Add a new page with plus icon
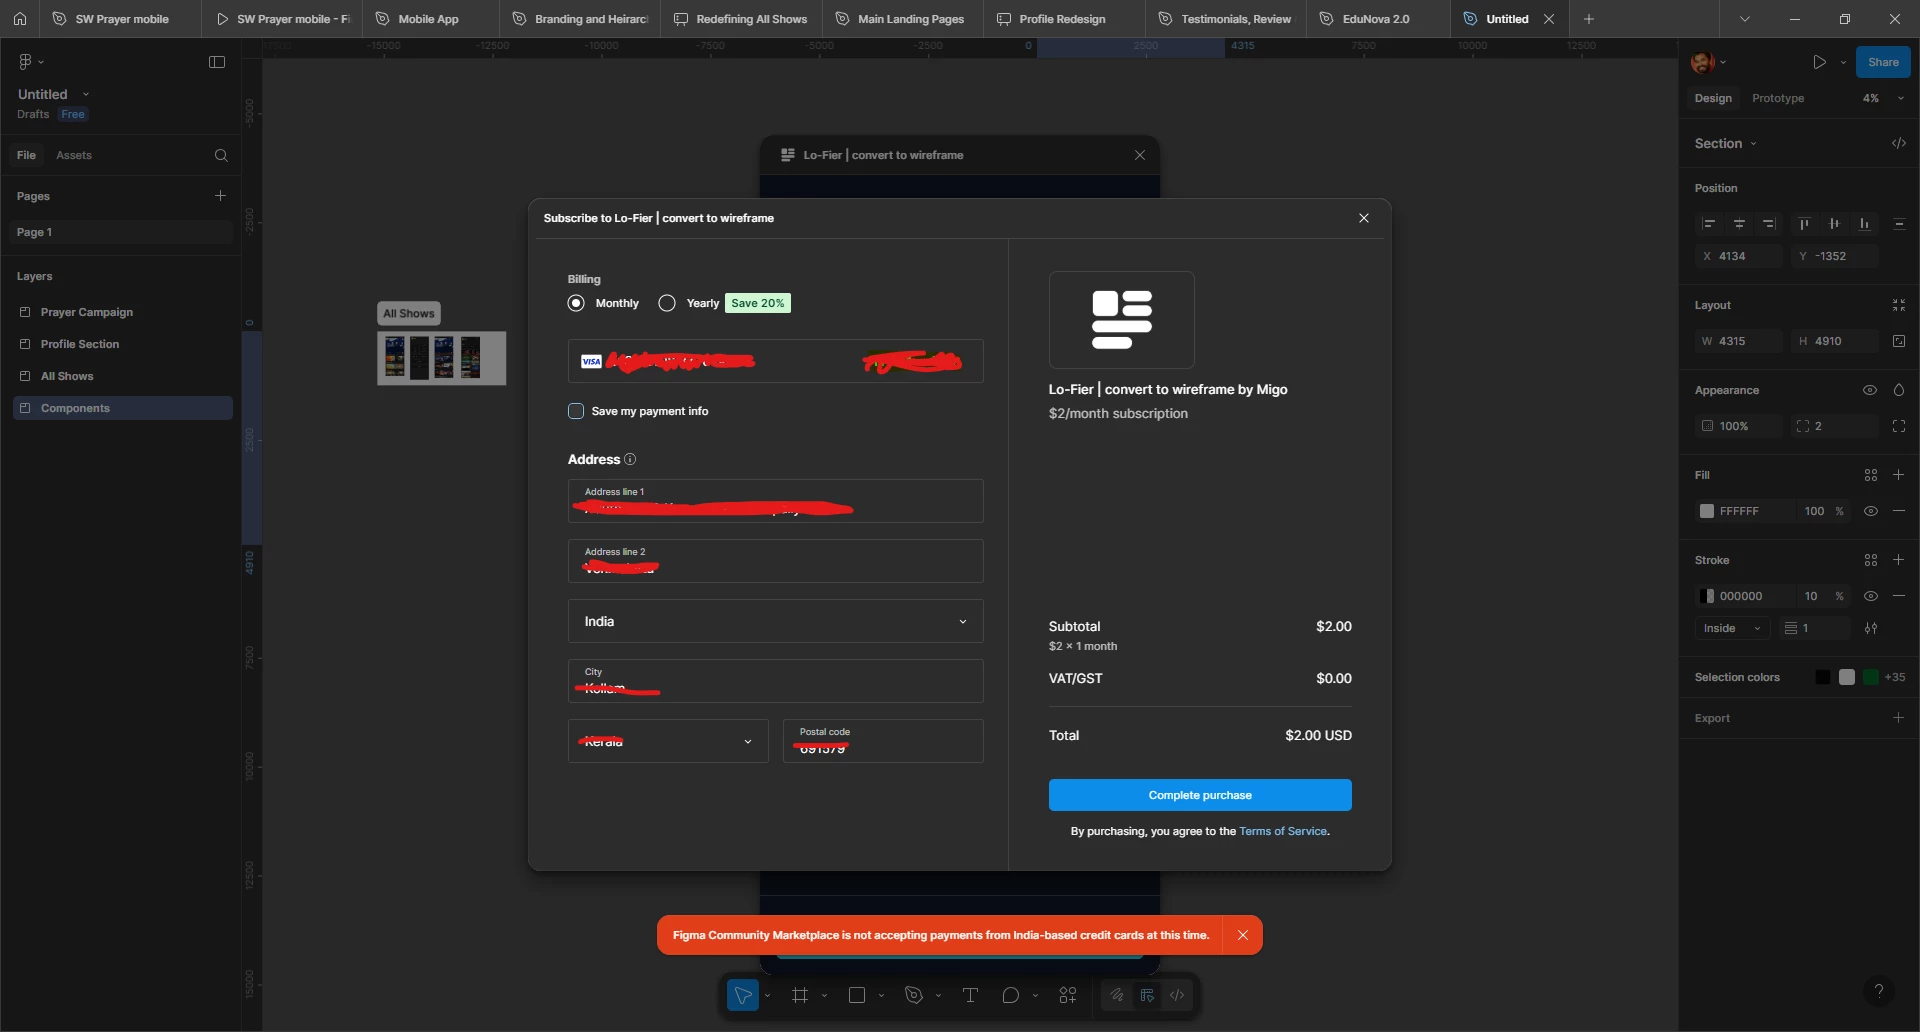The width and height of the screenshot is (1920, 1032). click(x=220, y=196)
